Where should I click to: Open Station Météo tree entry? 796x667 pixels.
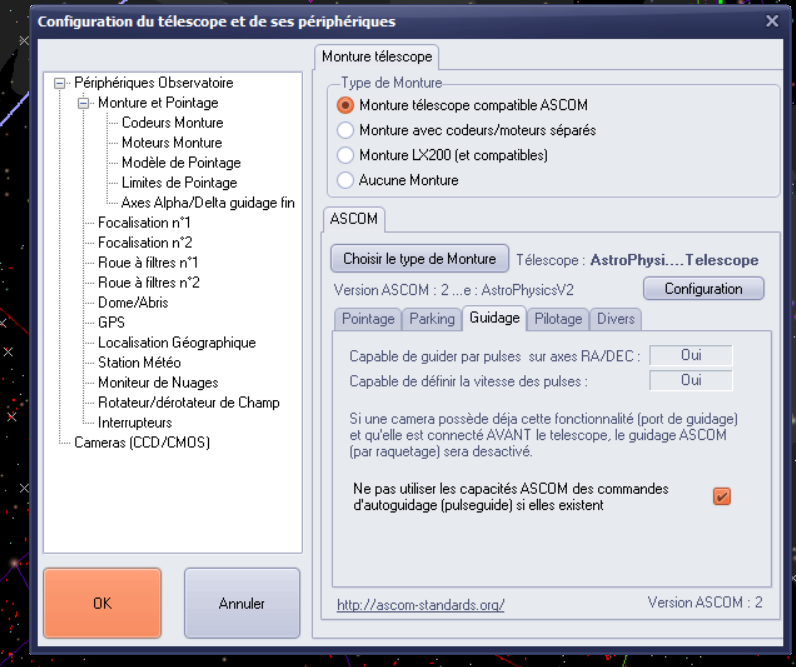click(139, 362)
